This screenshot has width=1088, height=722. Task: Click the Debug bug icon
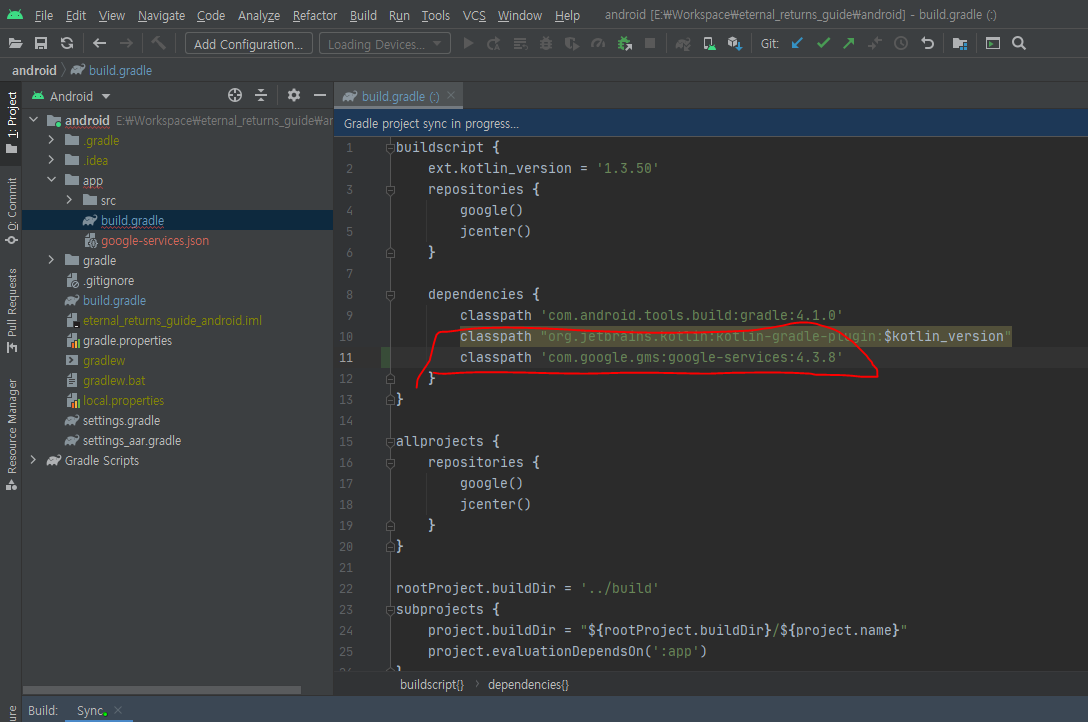click(x=546, y=44)
